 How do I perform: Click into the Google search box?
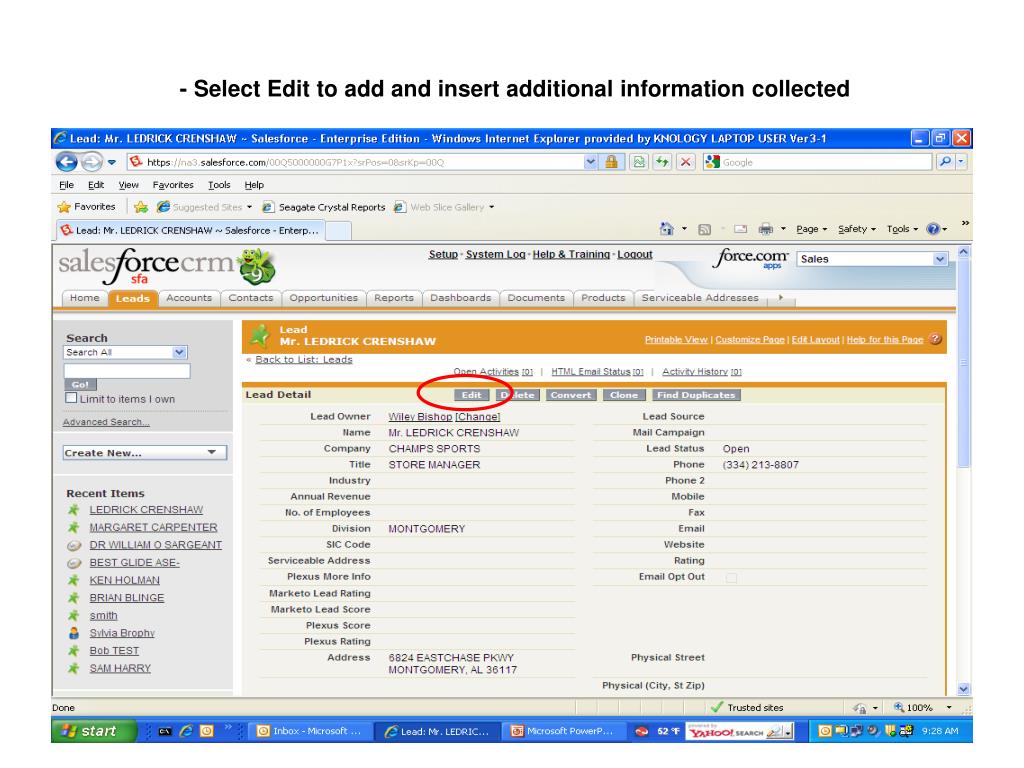coord(818,162)
